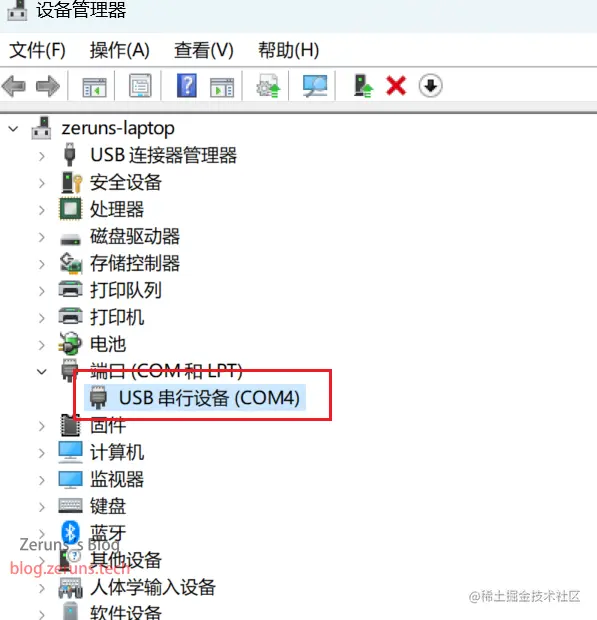Open the 文件(F) menu
This screenshot has height=620, width=597.
[x=37, y=50]
